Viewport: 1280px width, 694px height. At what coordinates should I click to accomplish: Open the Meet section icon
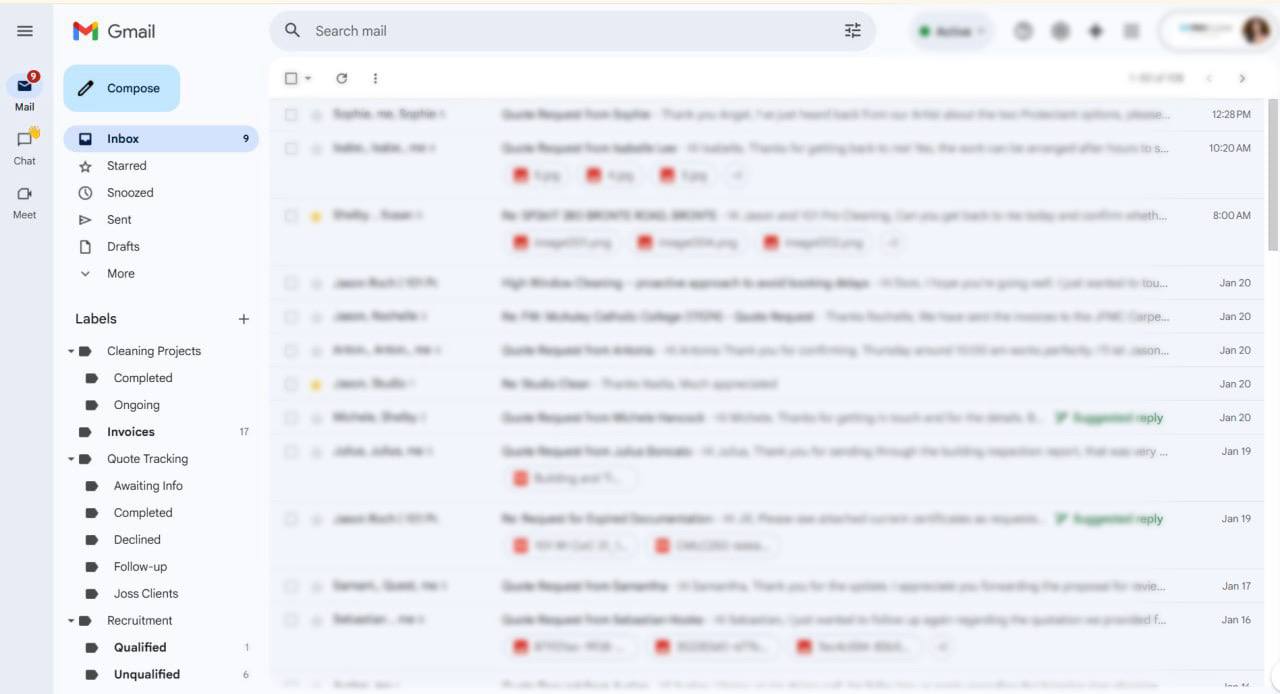pos(25,194)
